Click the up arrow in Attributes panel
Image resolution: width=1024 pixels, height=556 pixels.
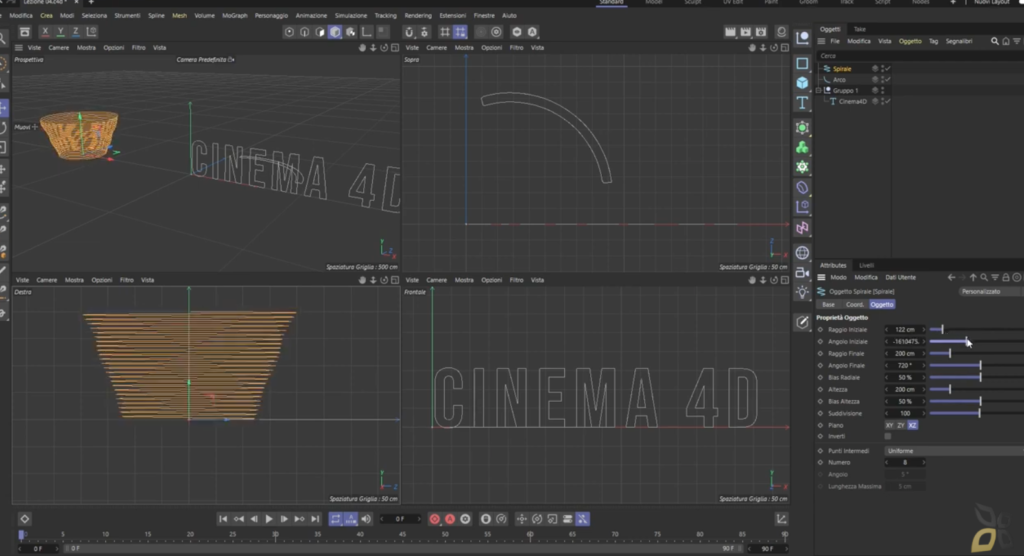point(973,278)
